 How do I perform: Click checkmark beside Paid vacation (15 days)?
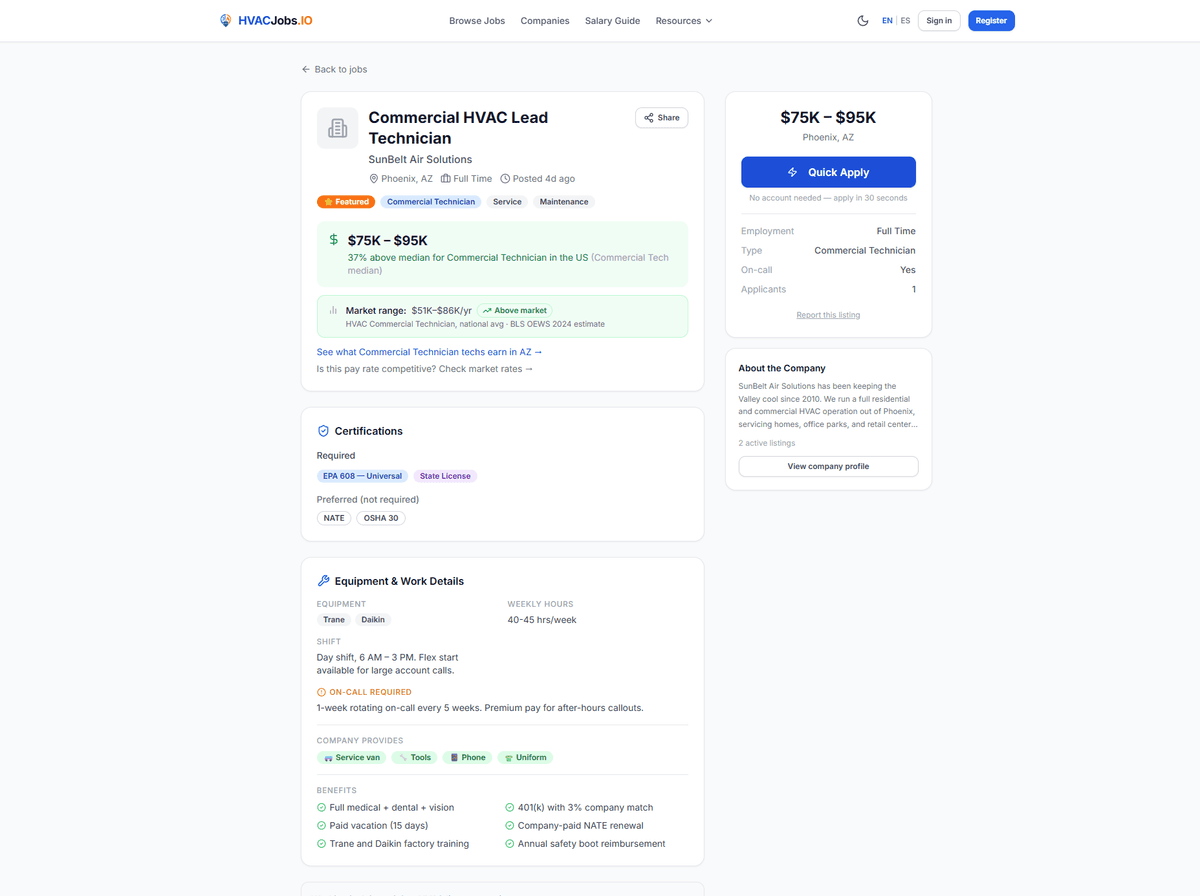[321, 826]
